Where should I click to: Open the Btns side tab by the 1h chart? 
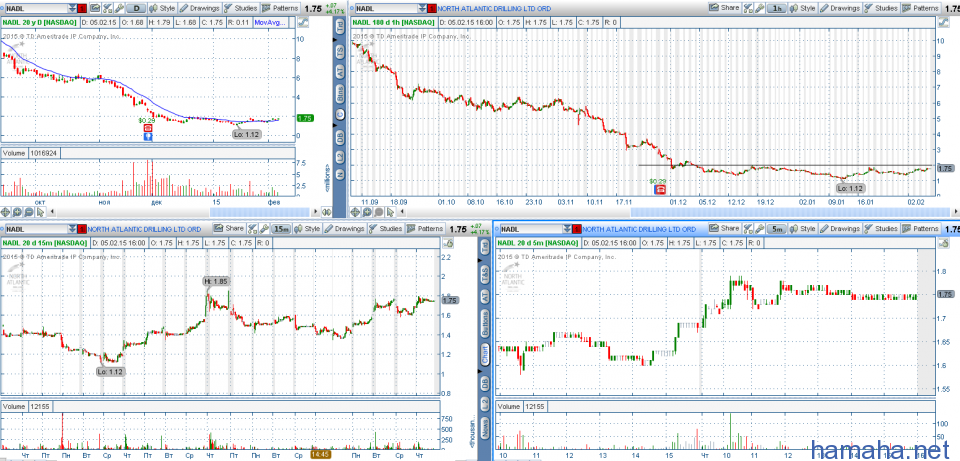click(x=340, y=94)
